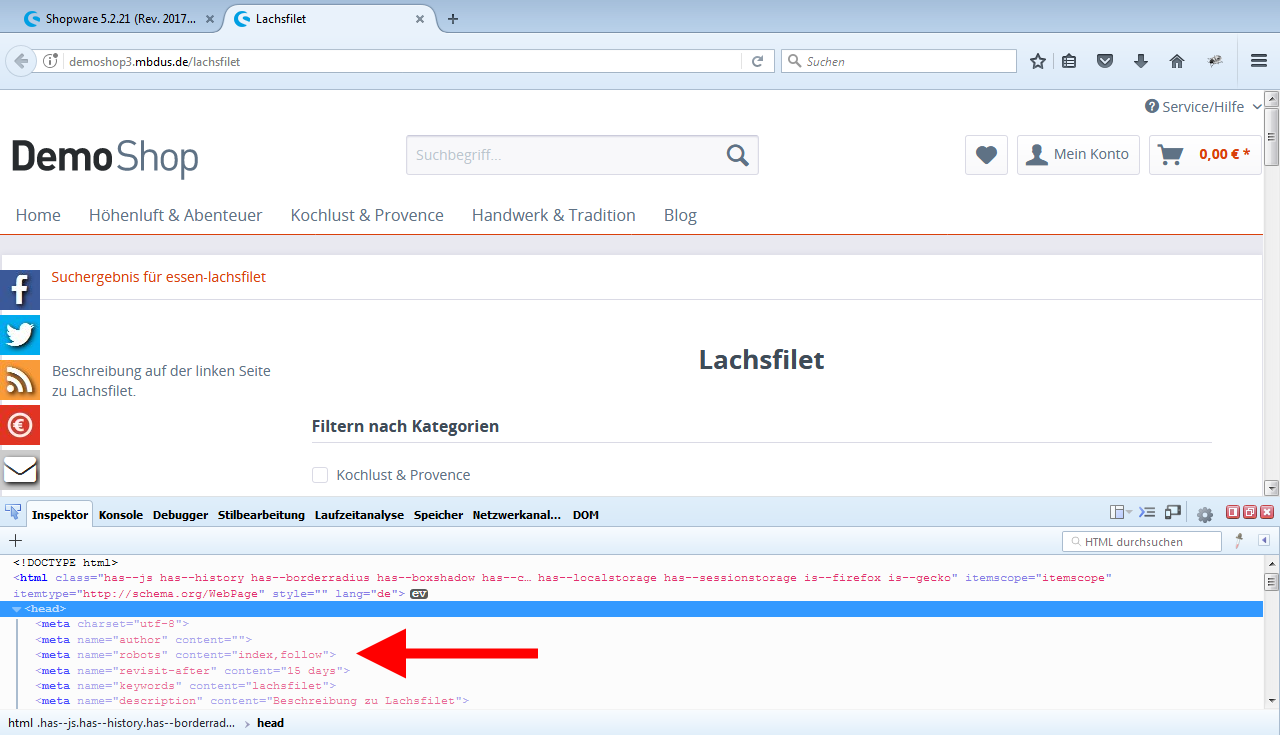1280x735 pixels.
Task: Check the Kochlust & Provence filter checkbox
Action: coord(320,475)
